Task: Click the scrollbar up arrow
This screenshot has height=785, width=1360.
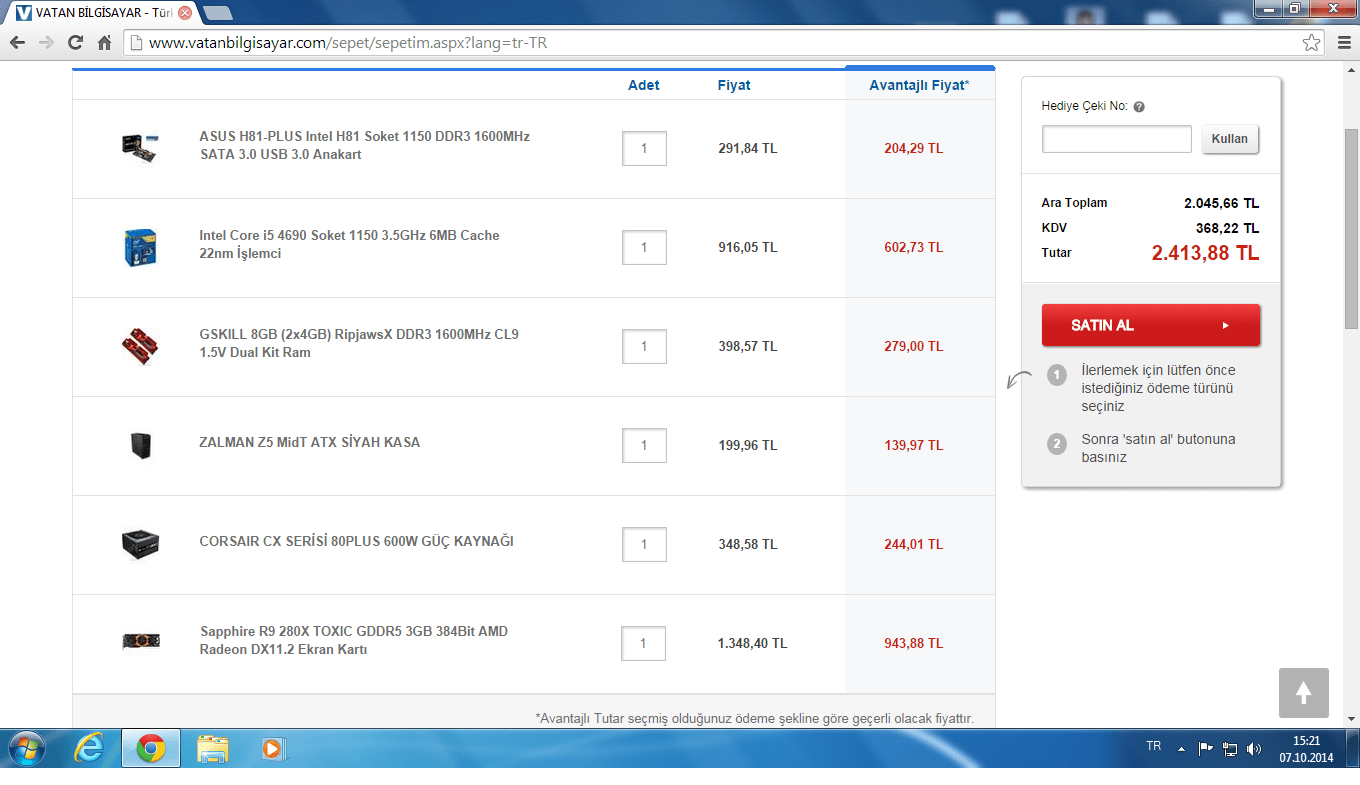Action: (1352, 71)
